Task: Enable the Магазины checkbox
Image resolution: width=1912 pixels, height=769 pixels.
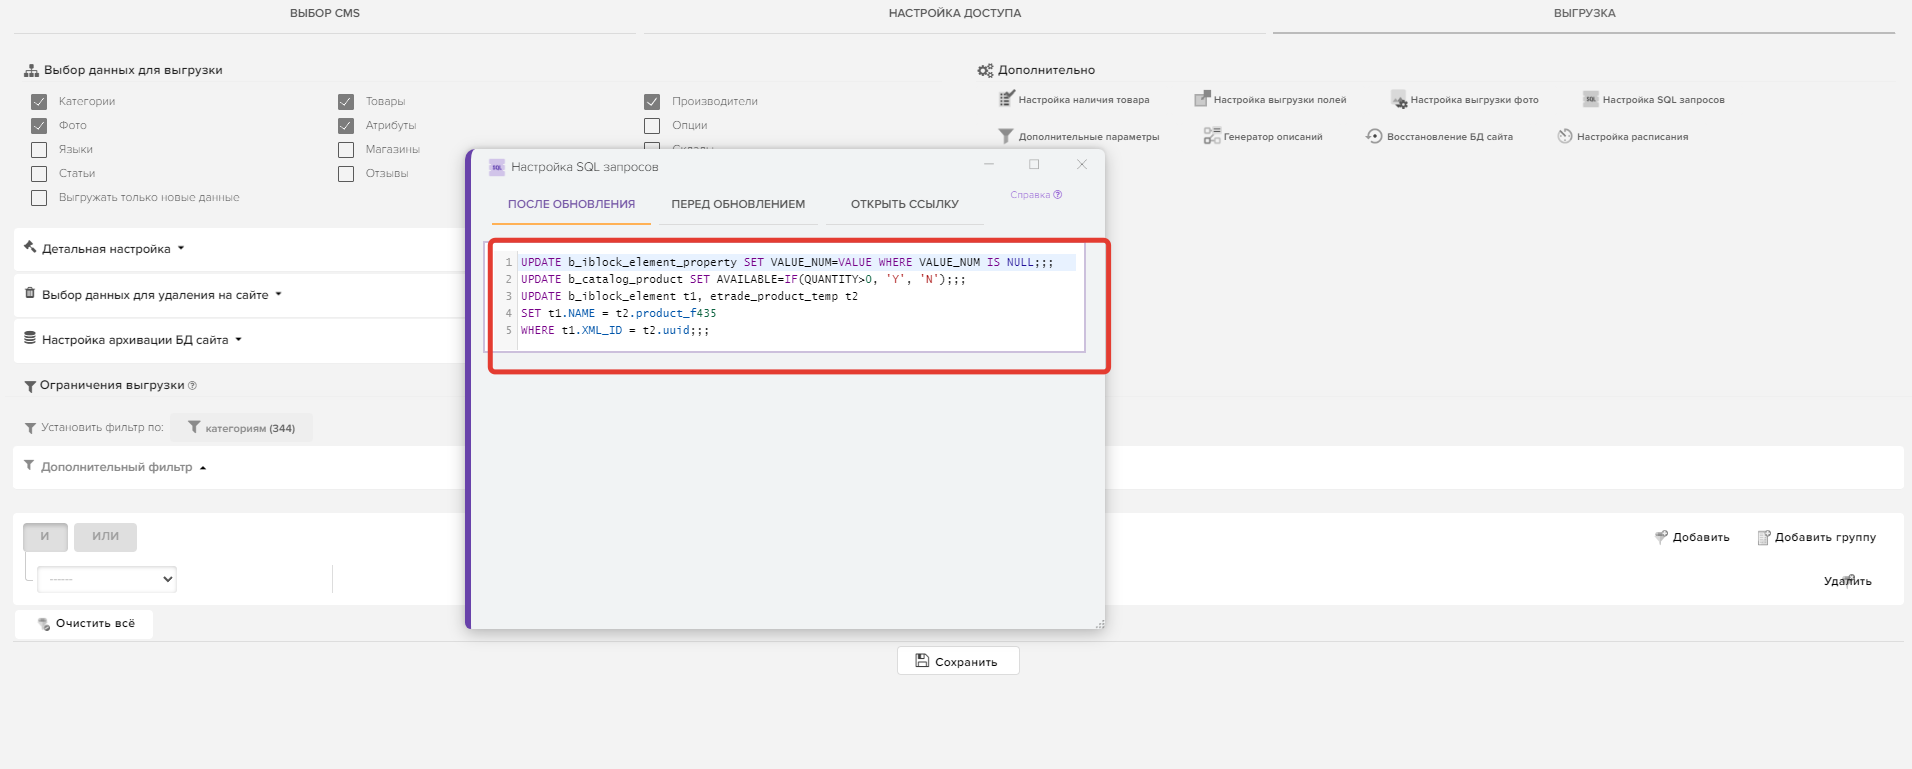Action: [x=346, y=149]
